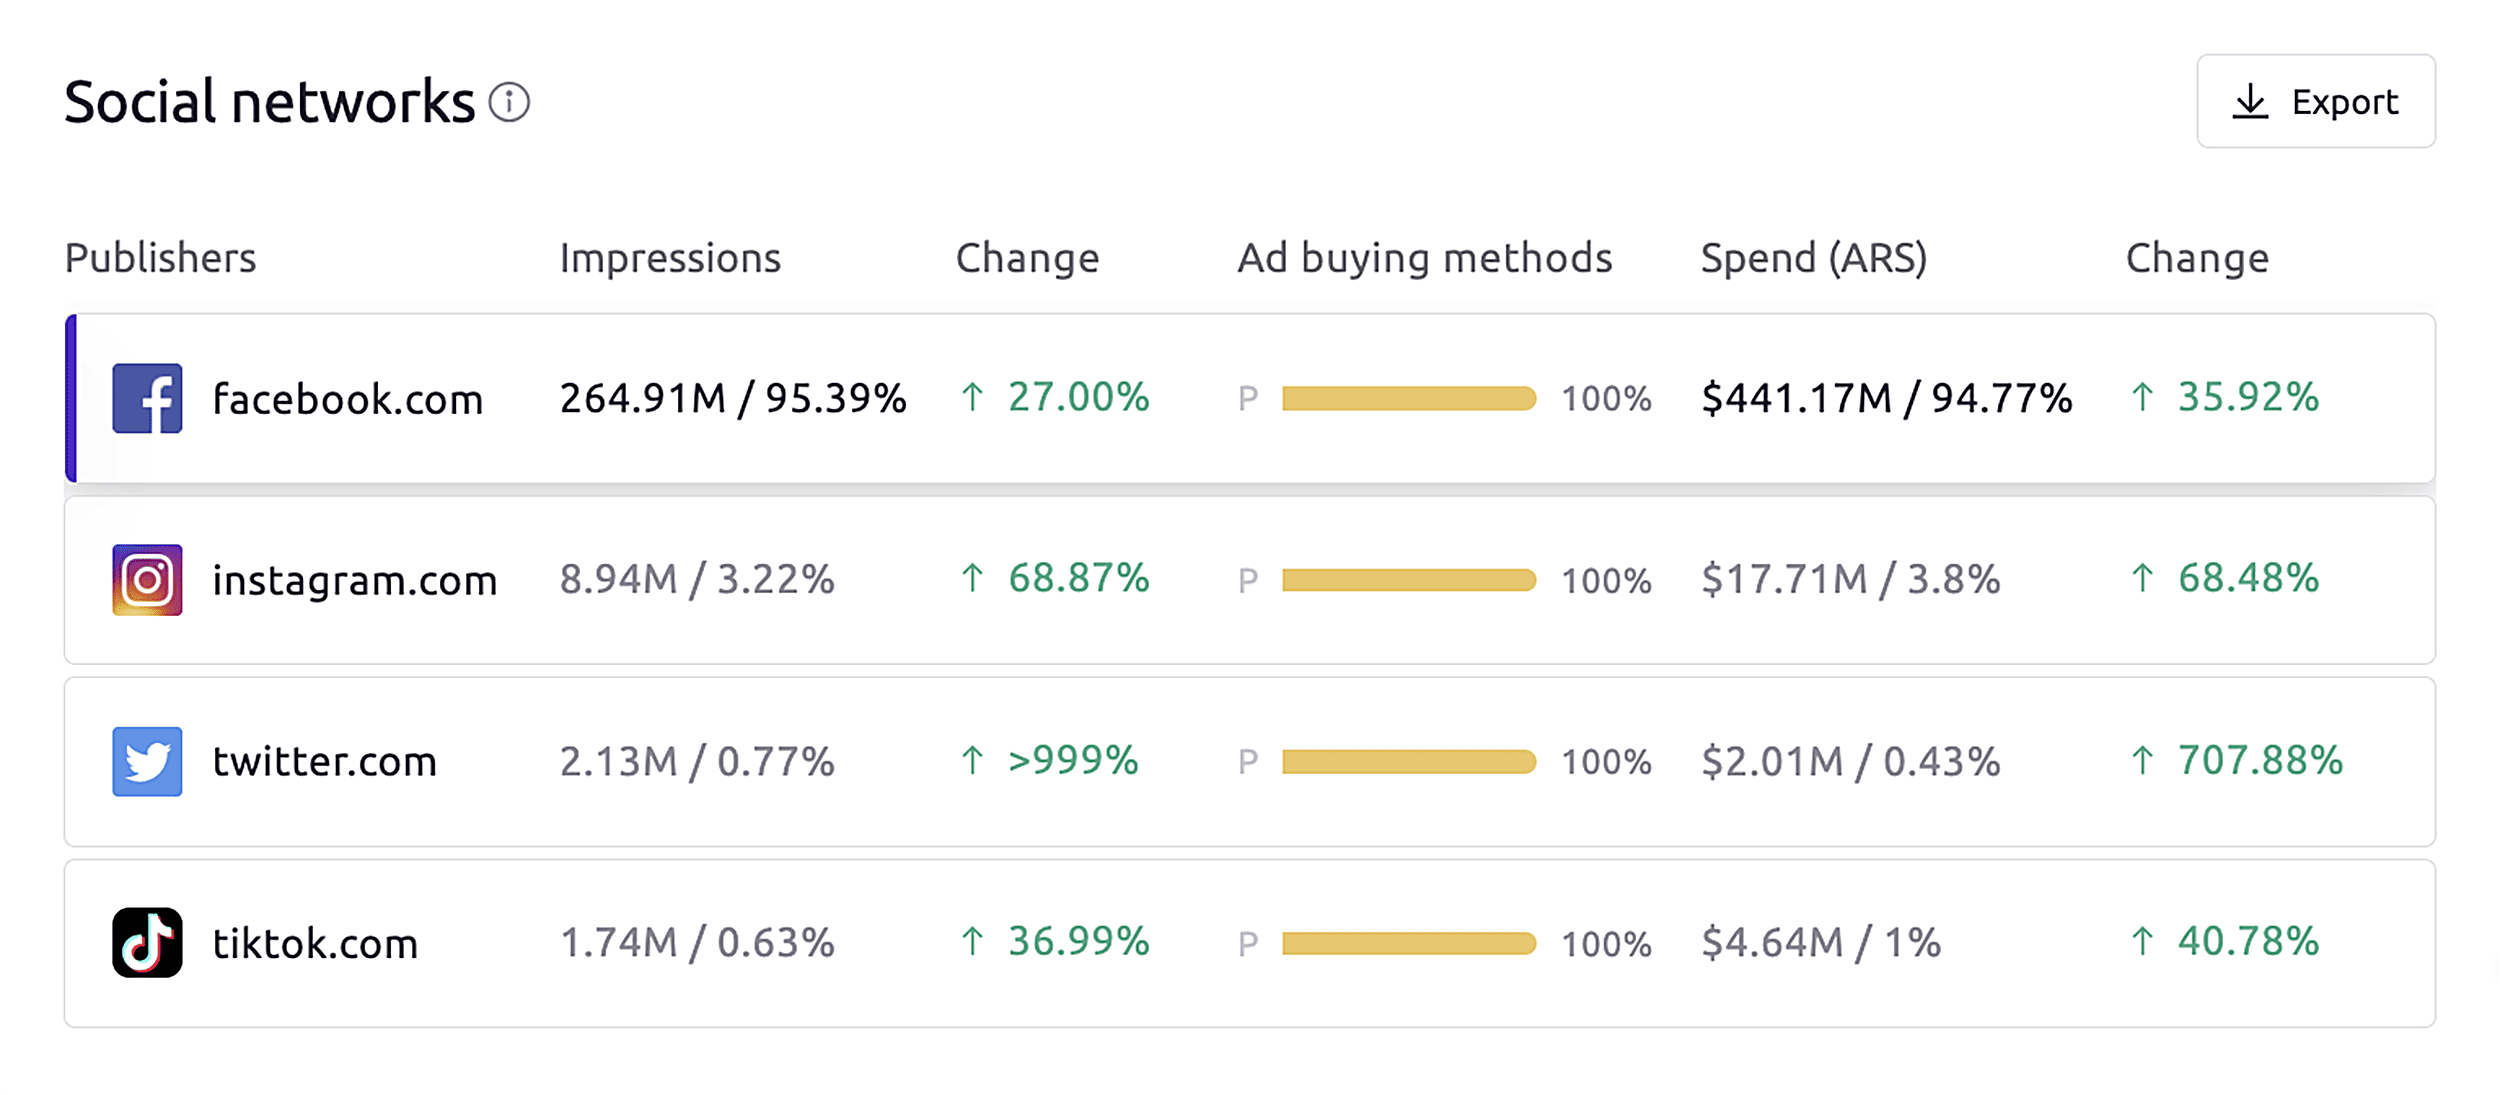Click the Instagram icon next to instagram.com

(146, 579)
